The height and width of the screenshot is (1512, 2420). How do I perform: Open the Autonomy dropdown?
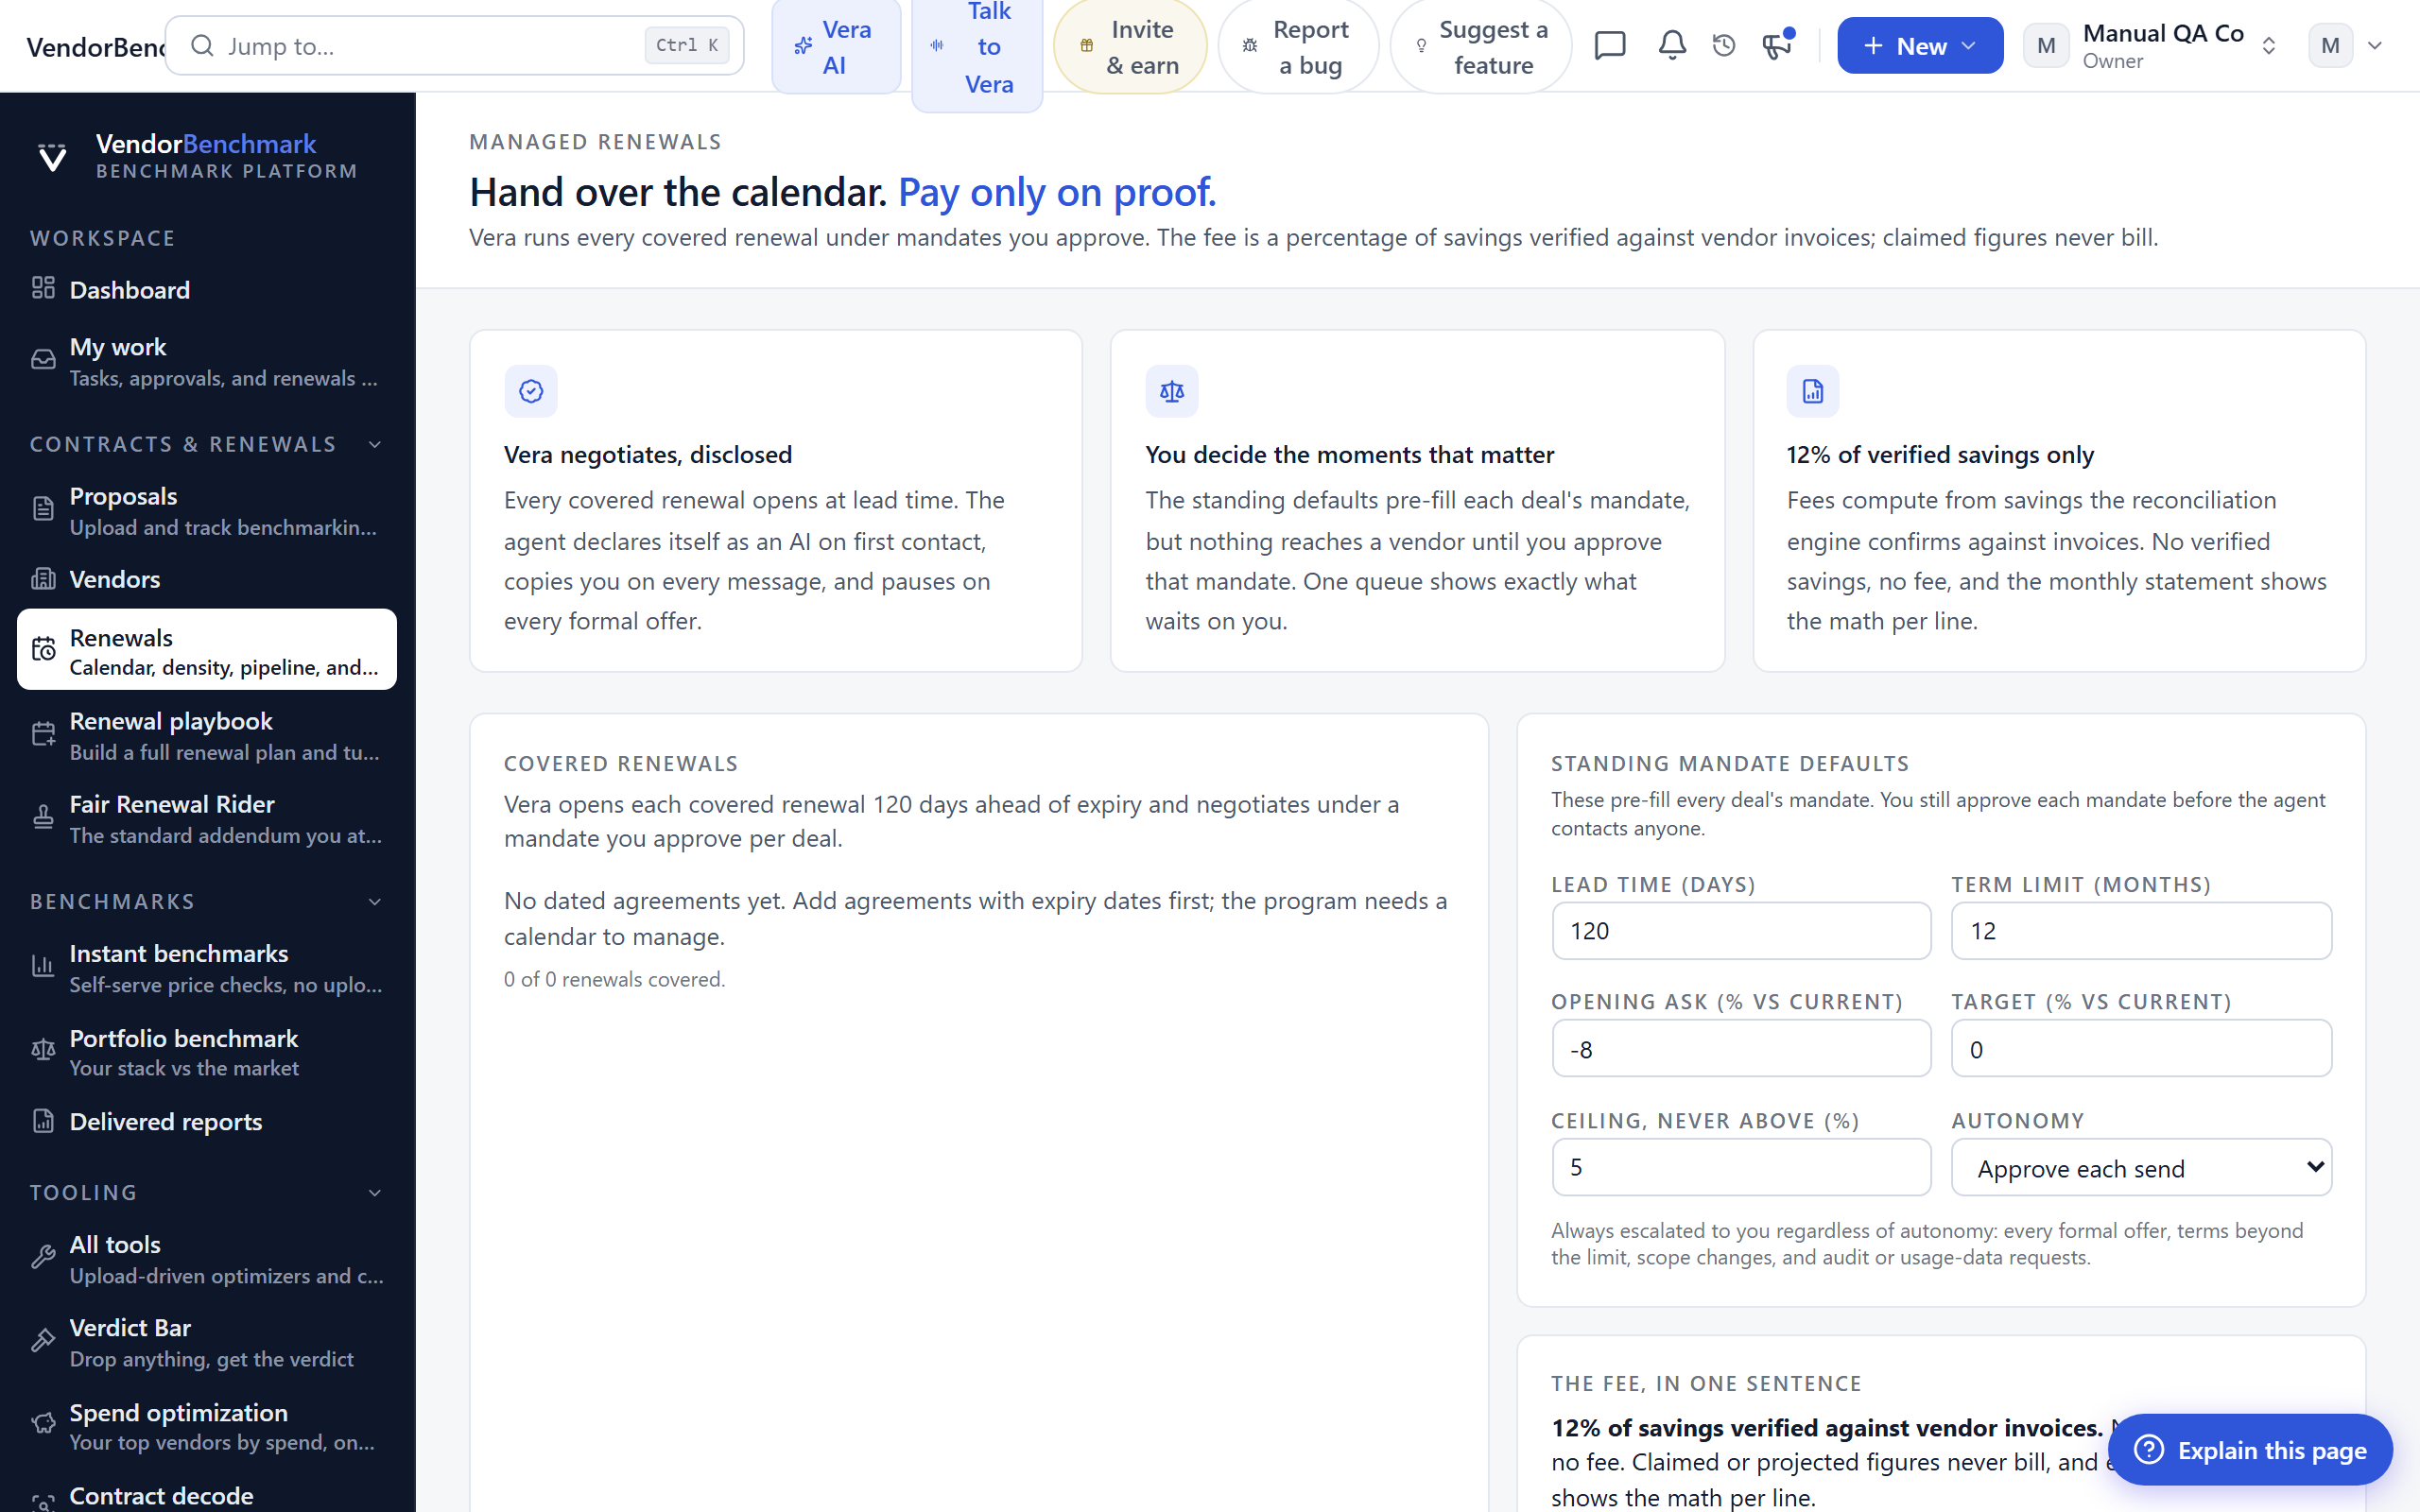coord(2141,1167)
